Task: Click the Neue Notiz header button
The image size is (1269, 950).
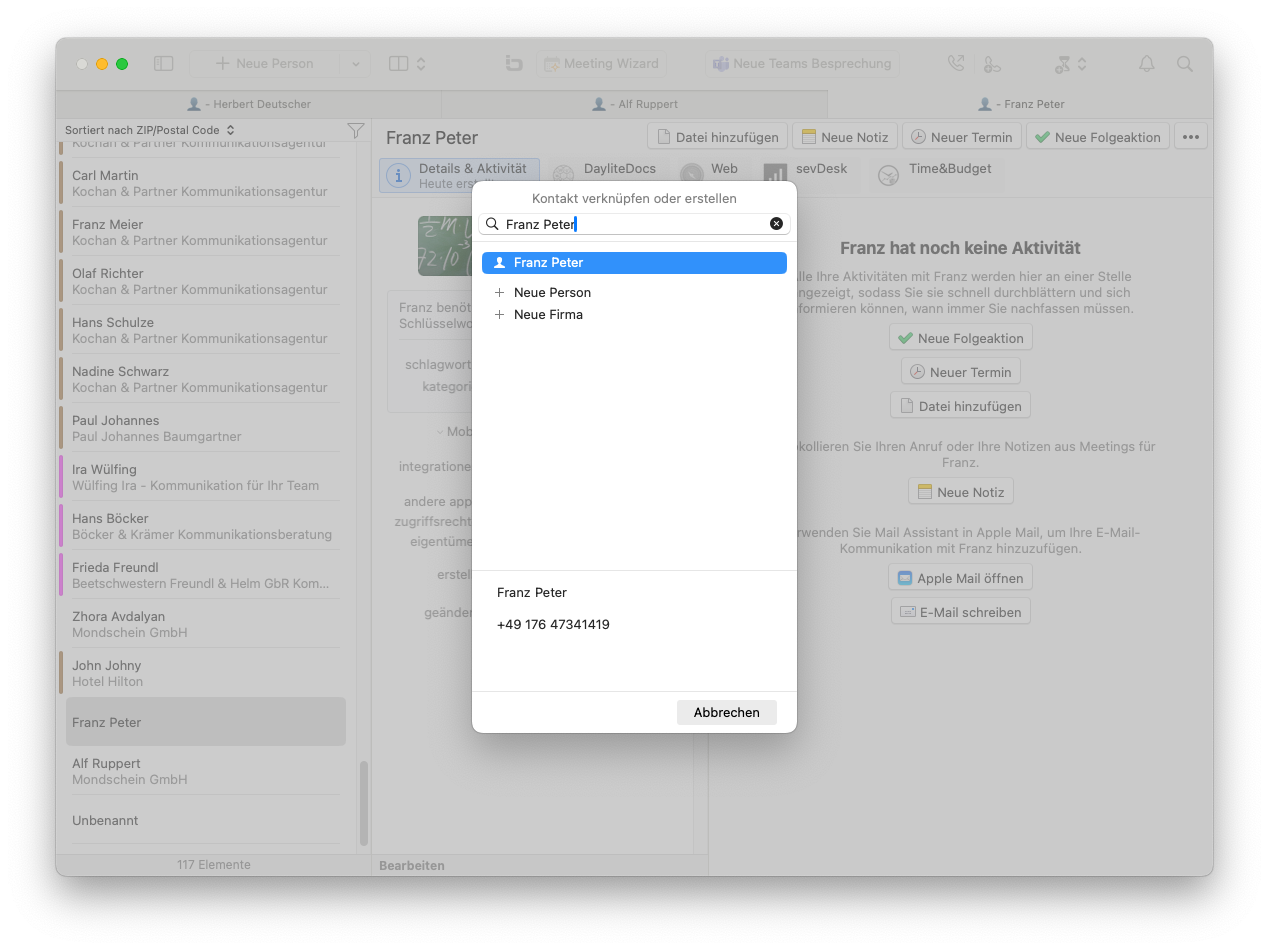Action: (845, 137)
